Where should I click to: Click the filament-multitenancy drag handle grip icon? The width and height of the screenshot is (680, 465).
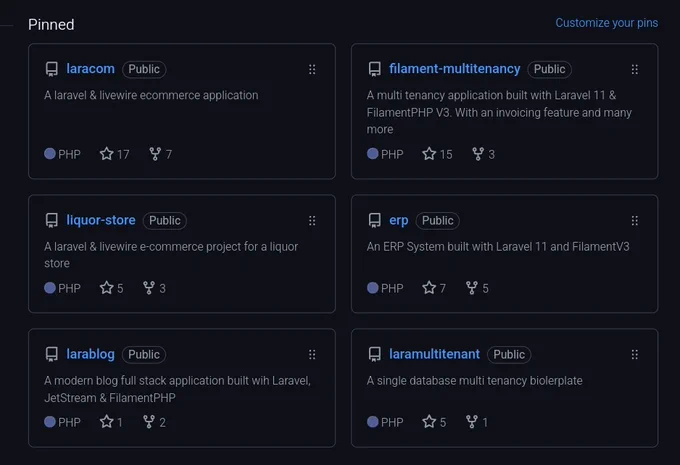tap(634, 69)
